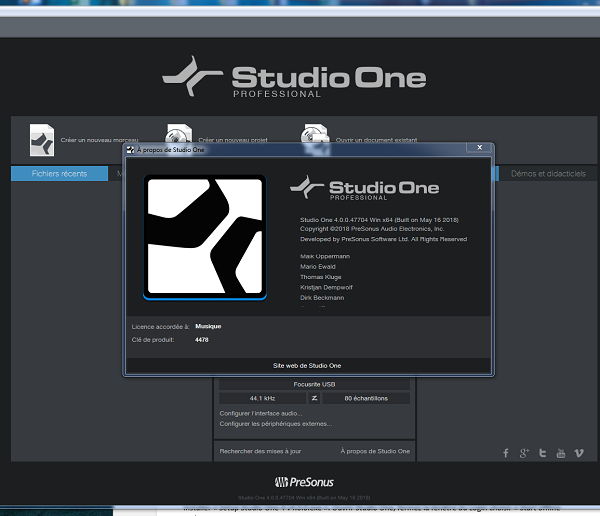600x516 pixels.
Task: Click credit name Kristjan Dempwolf
Action: coord(326,287)
